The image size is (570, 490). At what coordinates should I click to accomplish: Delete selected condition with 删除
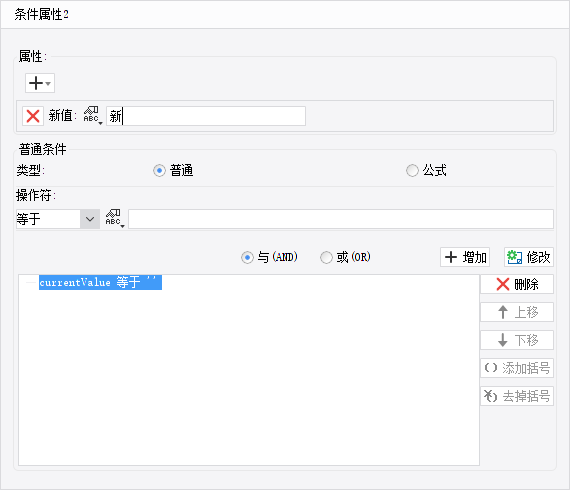tap(517, 284)
